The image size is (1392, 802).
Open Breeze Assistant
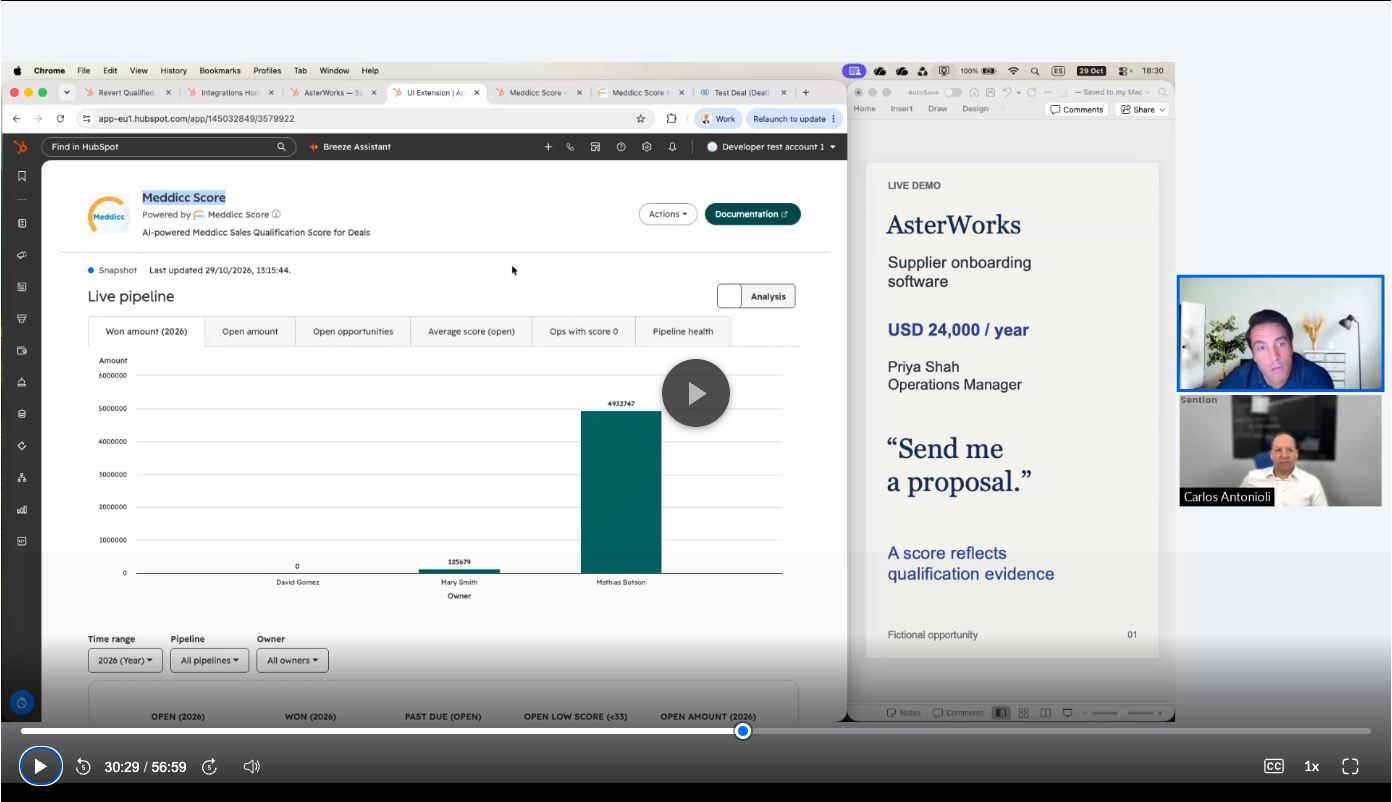pyautogui.click(x=350, y=147)
